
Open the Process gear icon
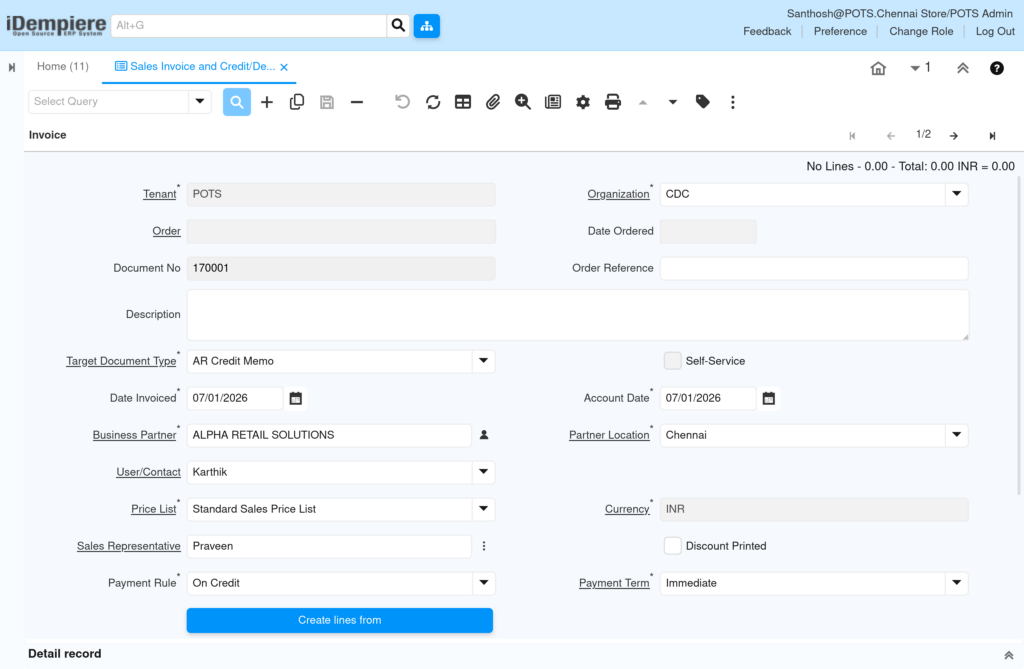point(583,102)
